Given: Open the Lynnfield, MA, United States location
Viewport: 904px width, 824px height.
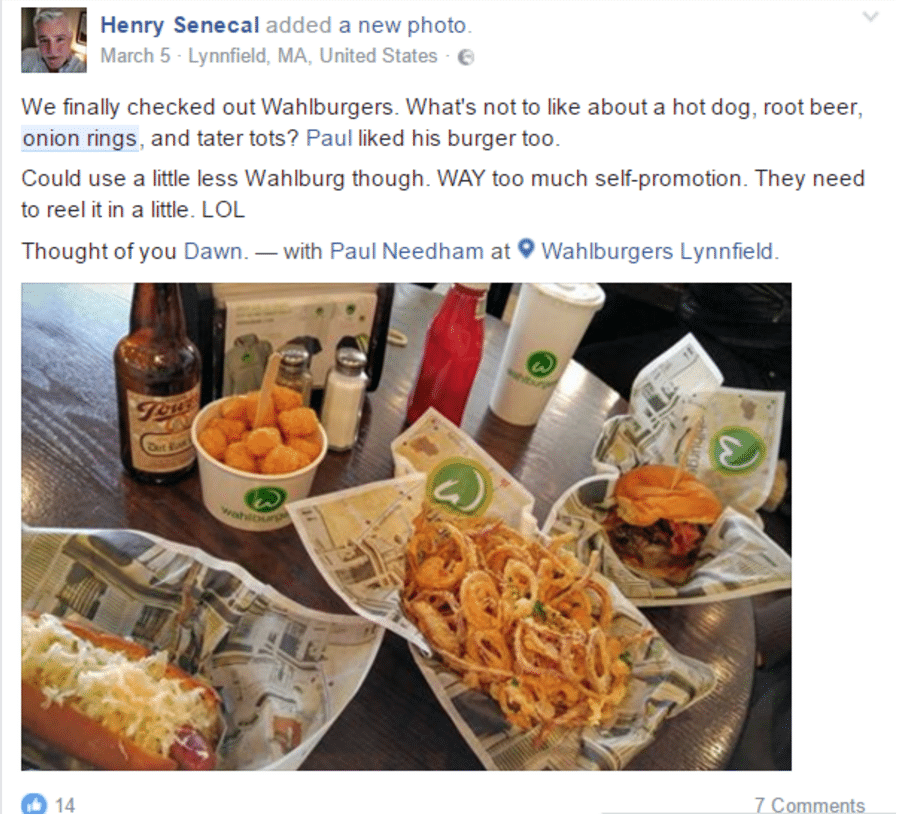Looking at the screenshot, I should 313,56.
